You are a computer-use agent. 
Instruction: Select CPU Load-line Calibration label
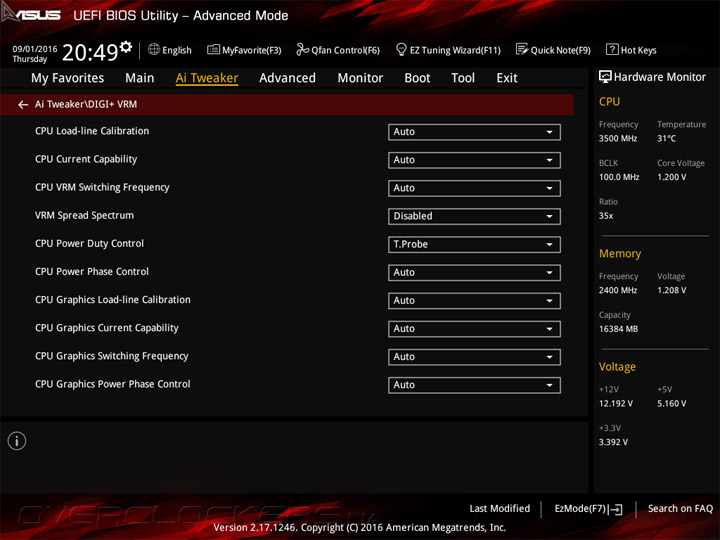92,131
